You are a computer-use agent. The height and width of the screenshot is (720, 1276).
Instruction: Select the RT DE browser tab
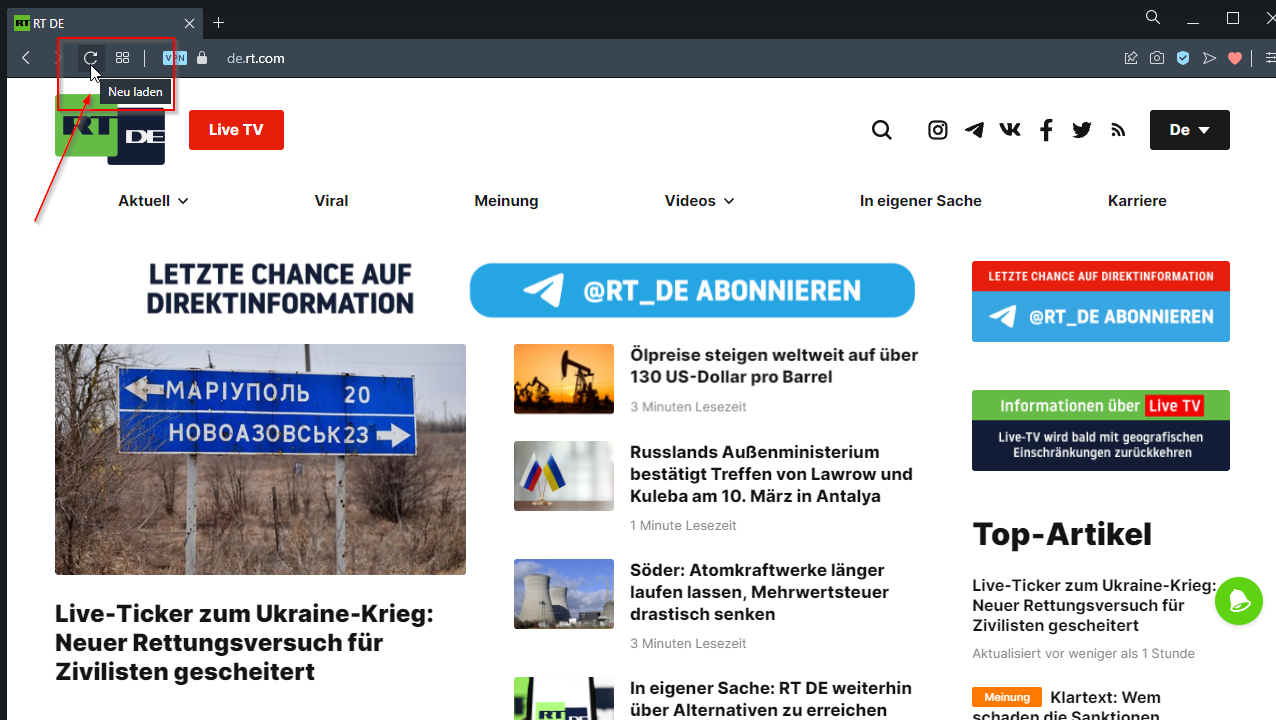click(104, 23)
